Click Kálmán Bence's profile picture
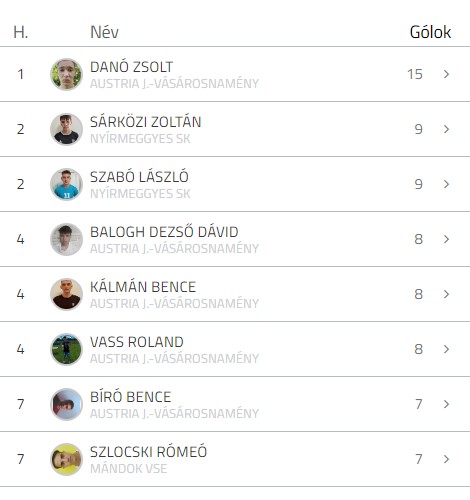The image size is (470, 500). tap(66, 294)
